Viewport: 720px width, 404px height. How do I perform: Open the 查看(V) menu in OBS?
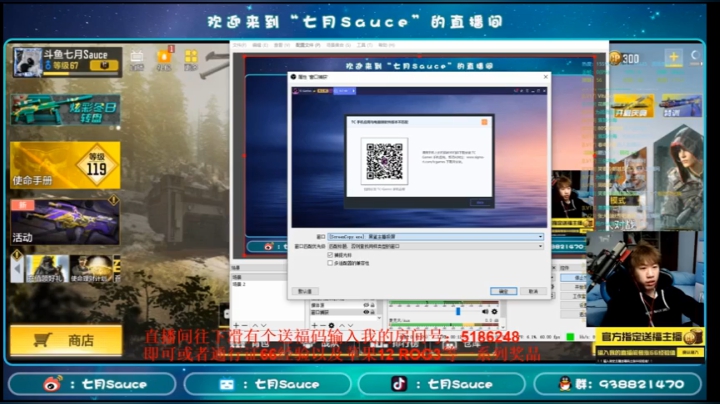[281, 45]
